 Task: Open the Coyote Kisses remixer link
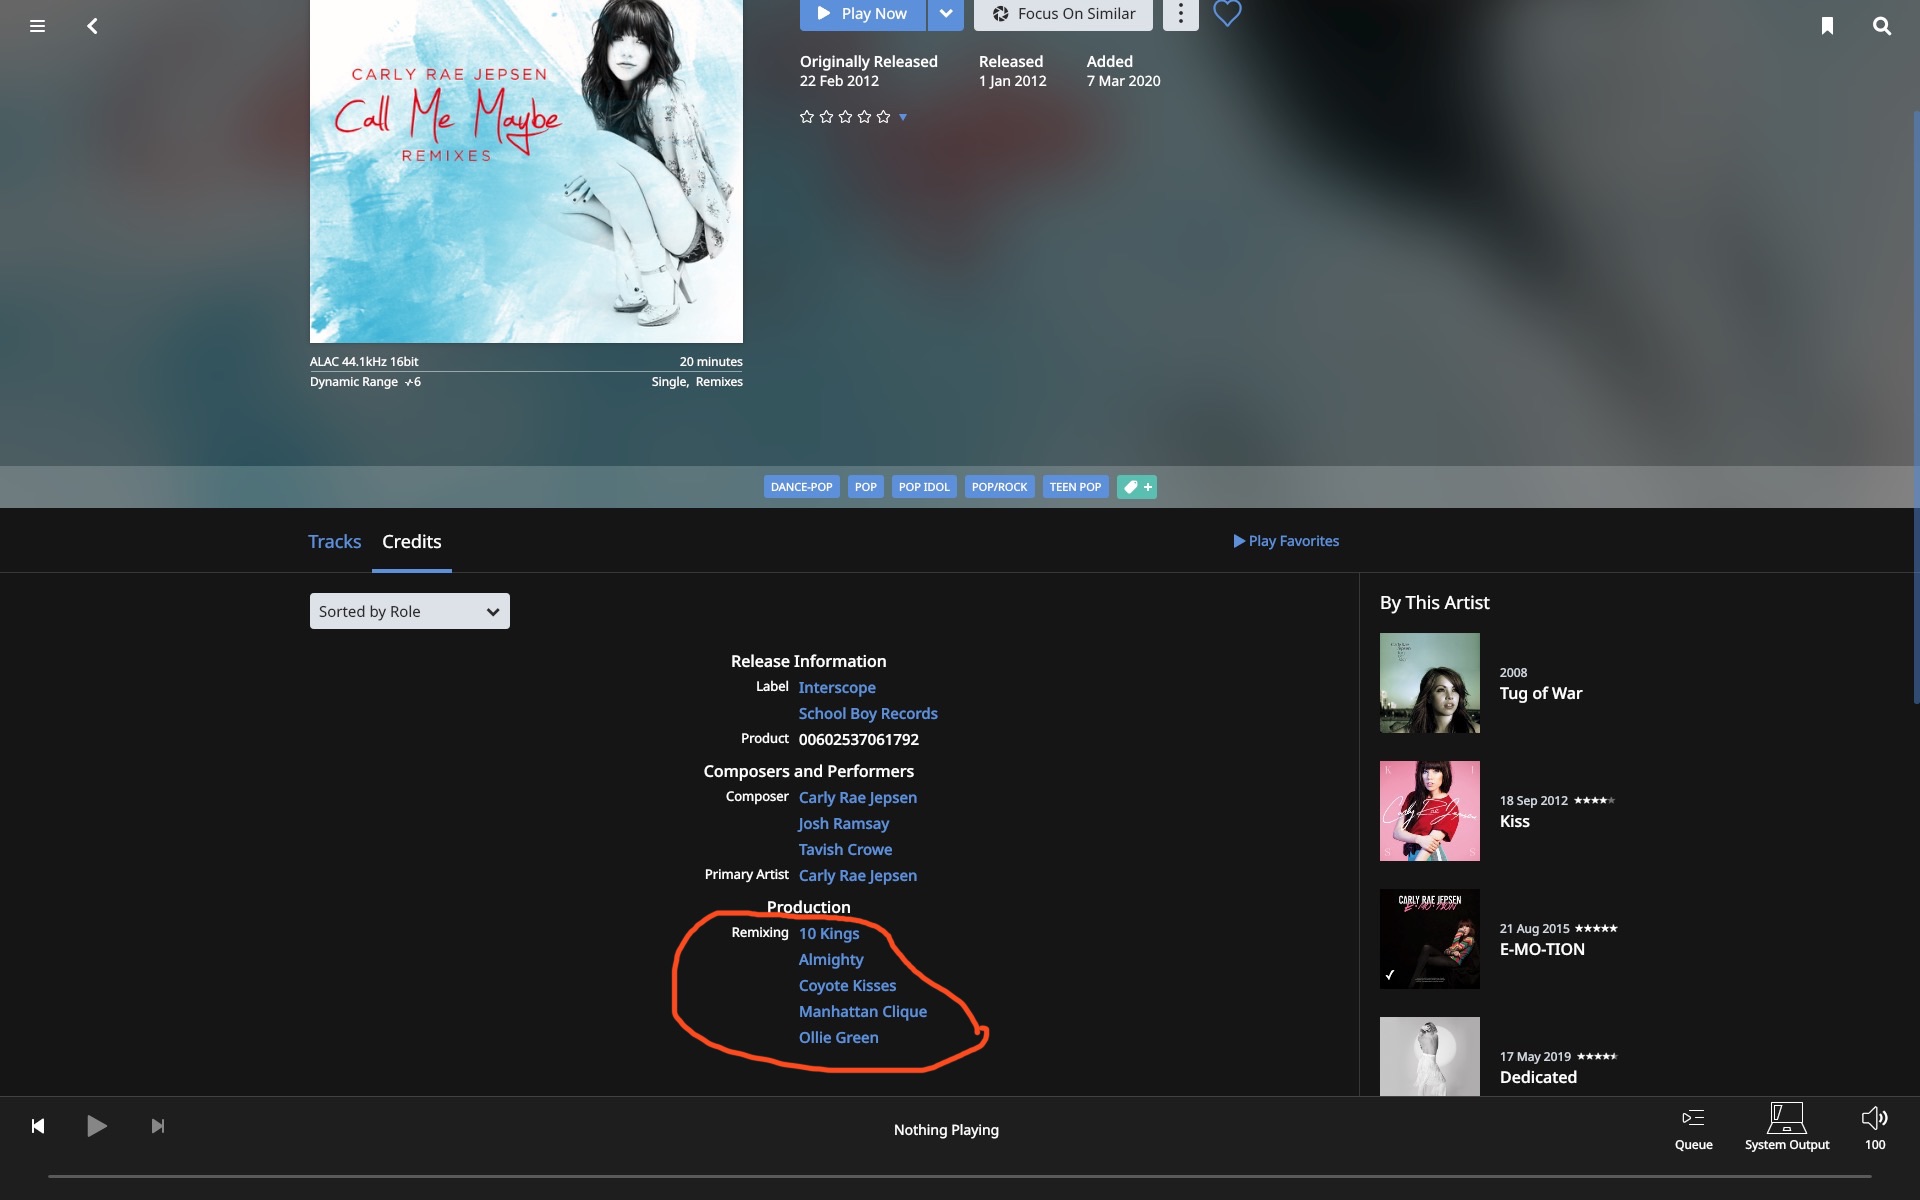click(x=847, y=985)
